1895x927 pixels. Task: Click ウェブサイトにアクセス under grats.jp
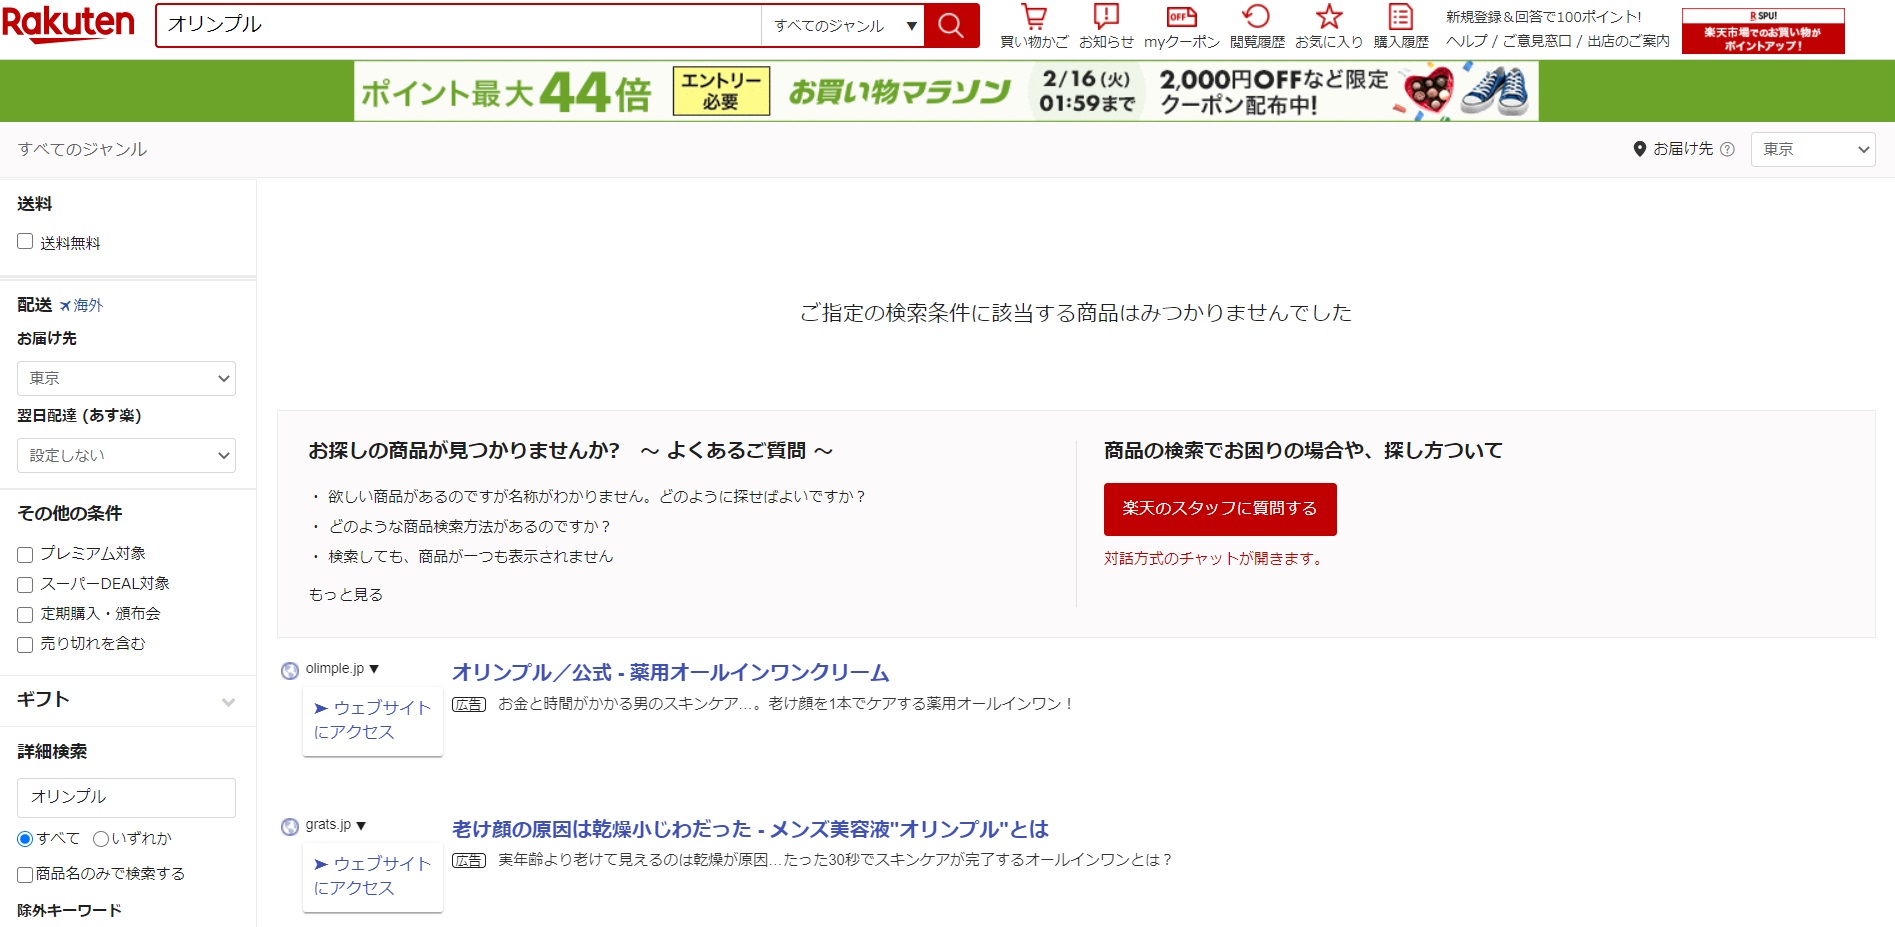click(x=373, y=876)
